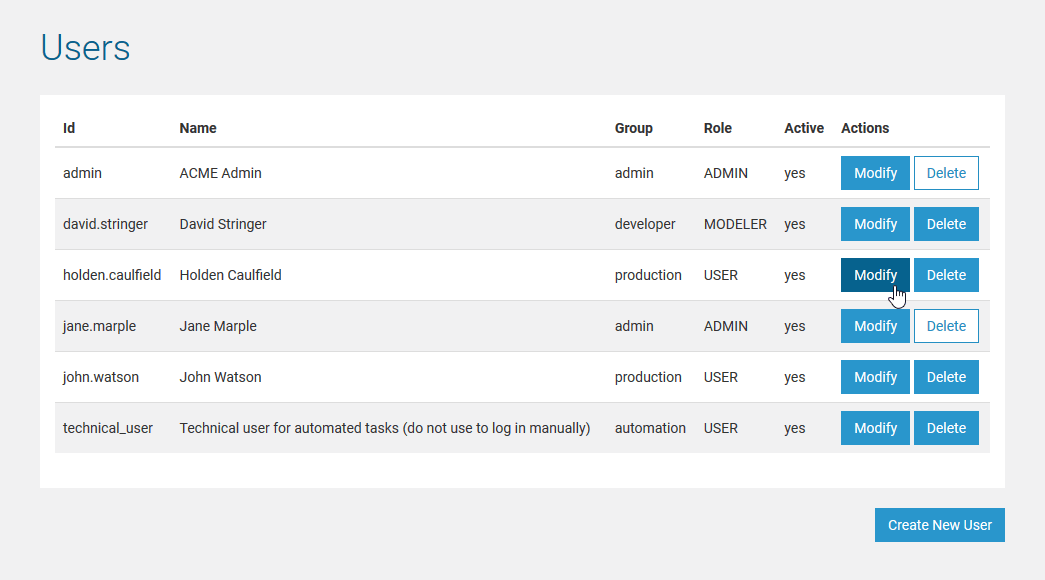1045x580 pixels.
Task: Click the Id column header
Action: point(69,128)
